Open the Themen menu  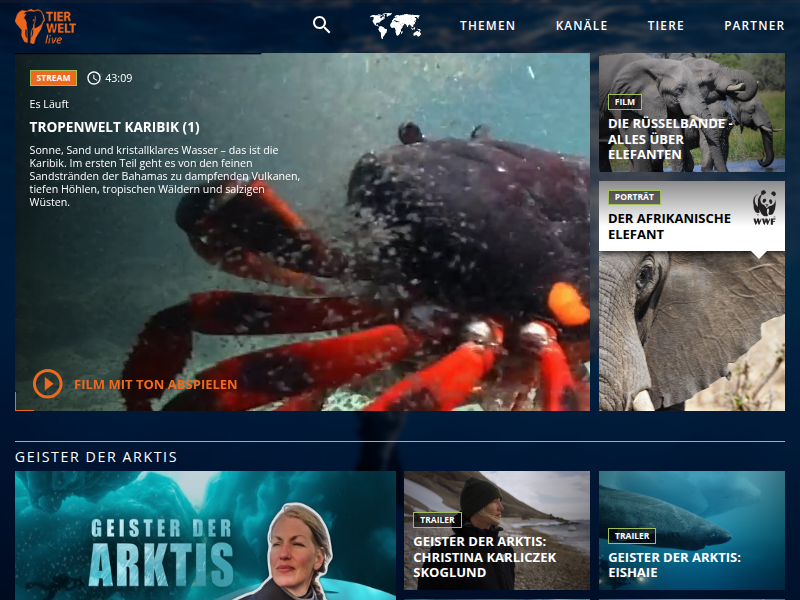click(487, 26)
